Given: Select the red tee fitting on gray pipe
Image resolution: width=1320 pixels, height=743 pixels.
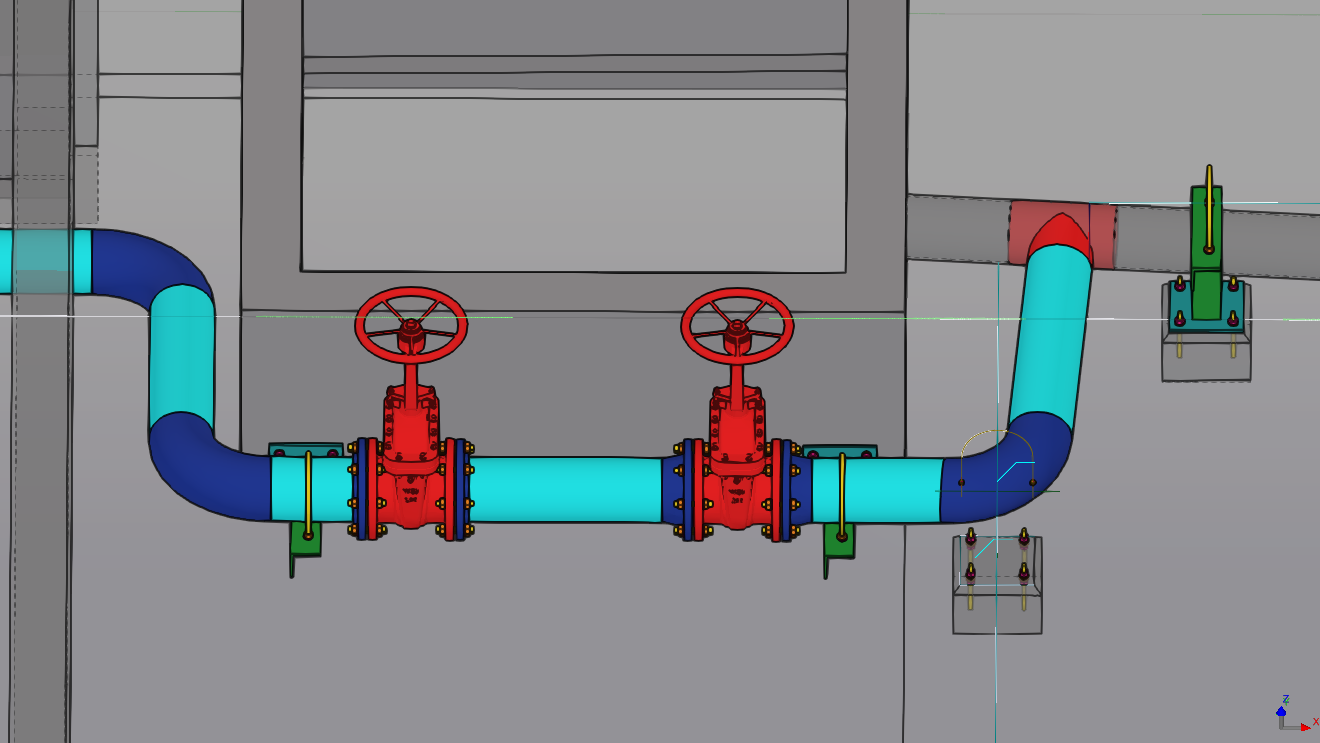Looking at the screenshot, I should click(x=1062, y=234).
